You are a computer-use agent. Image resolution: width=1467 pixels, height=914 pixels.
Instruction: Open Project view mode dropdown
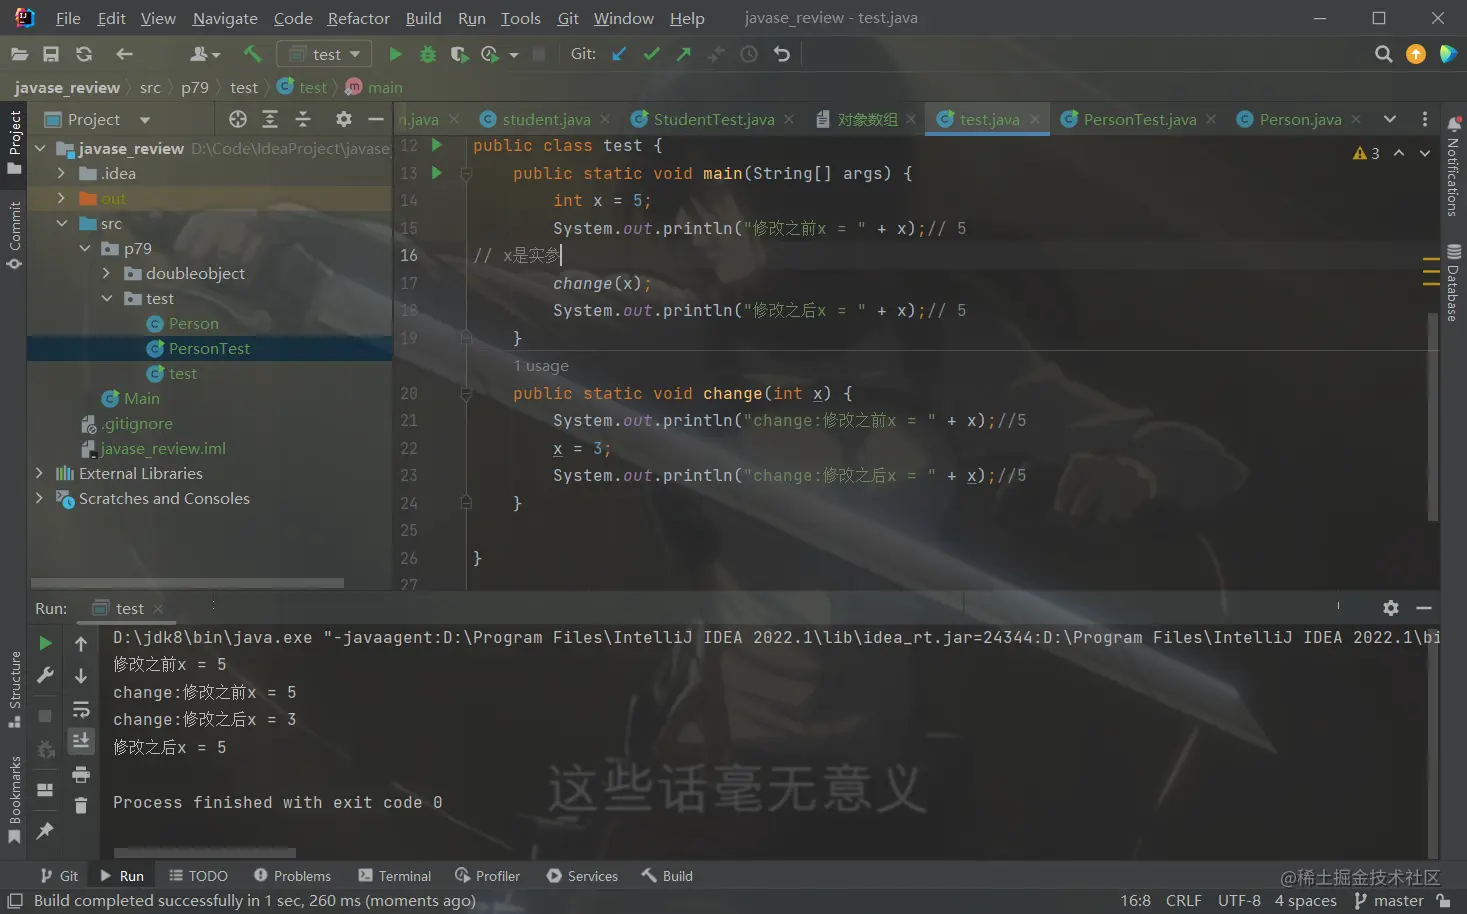[145, 120]
